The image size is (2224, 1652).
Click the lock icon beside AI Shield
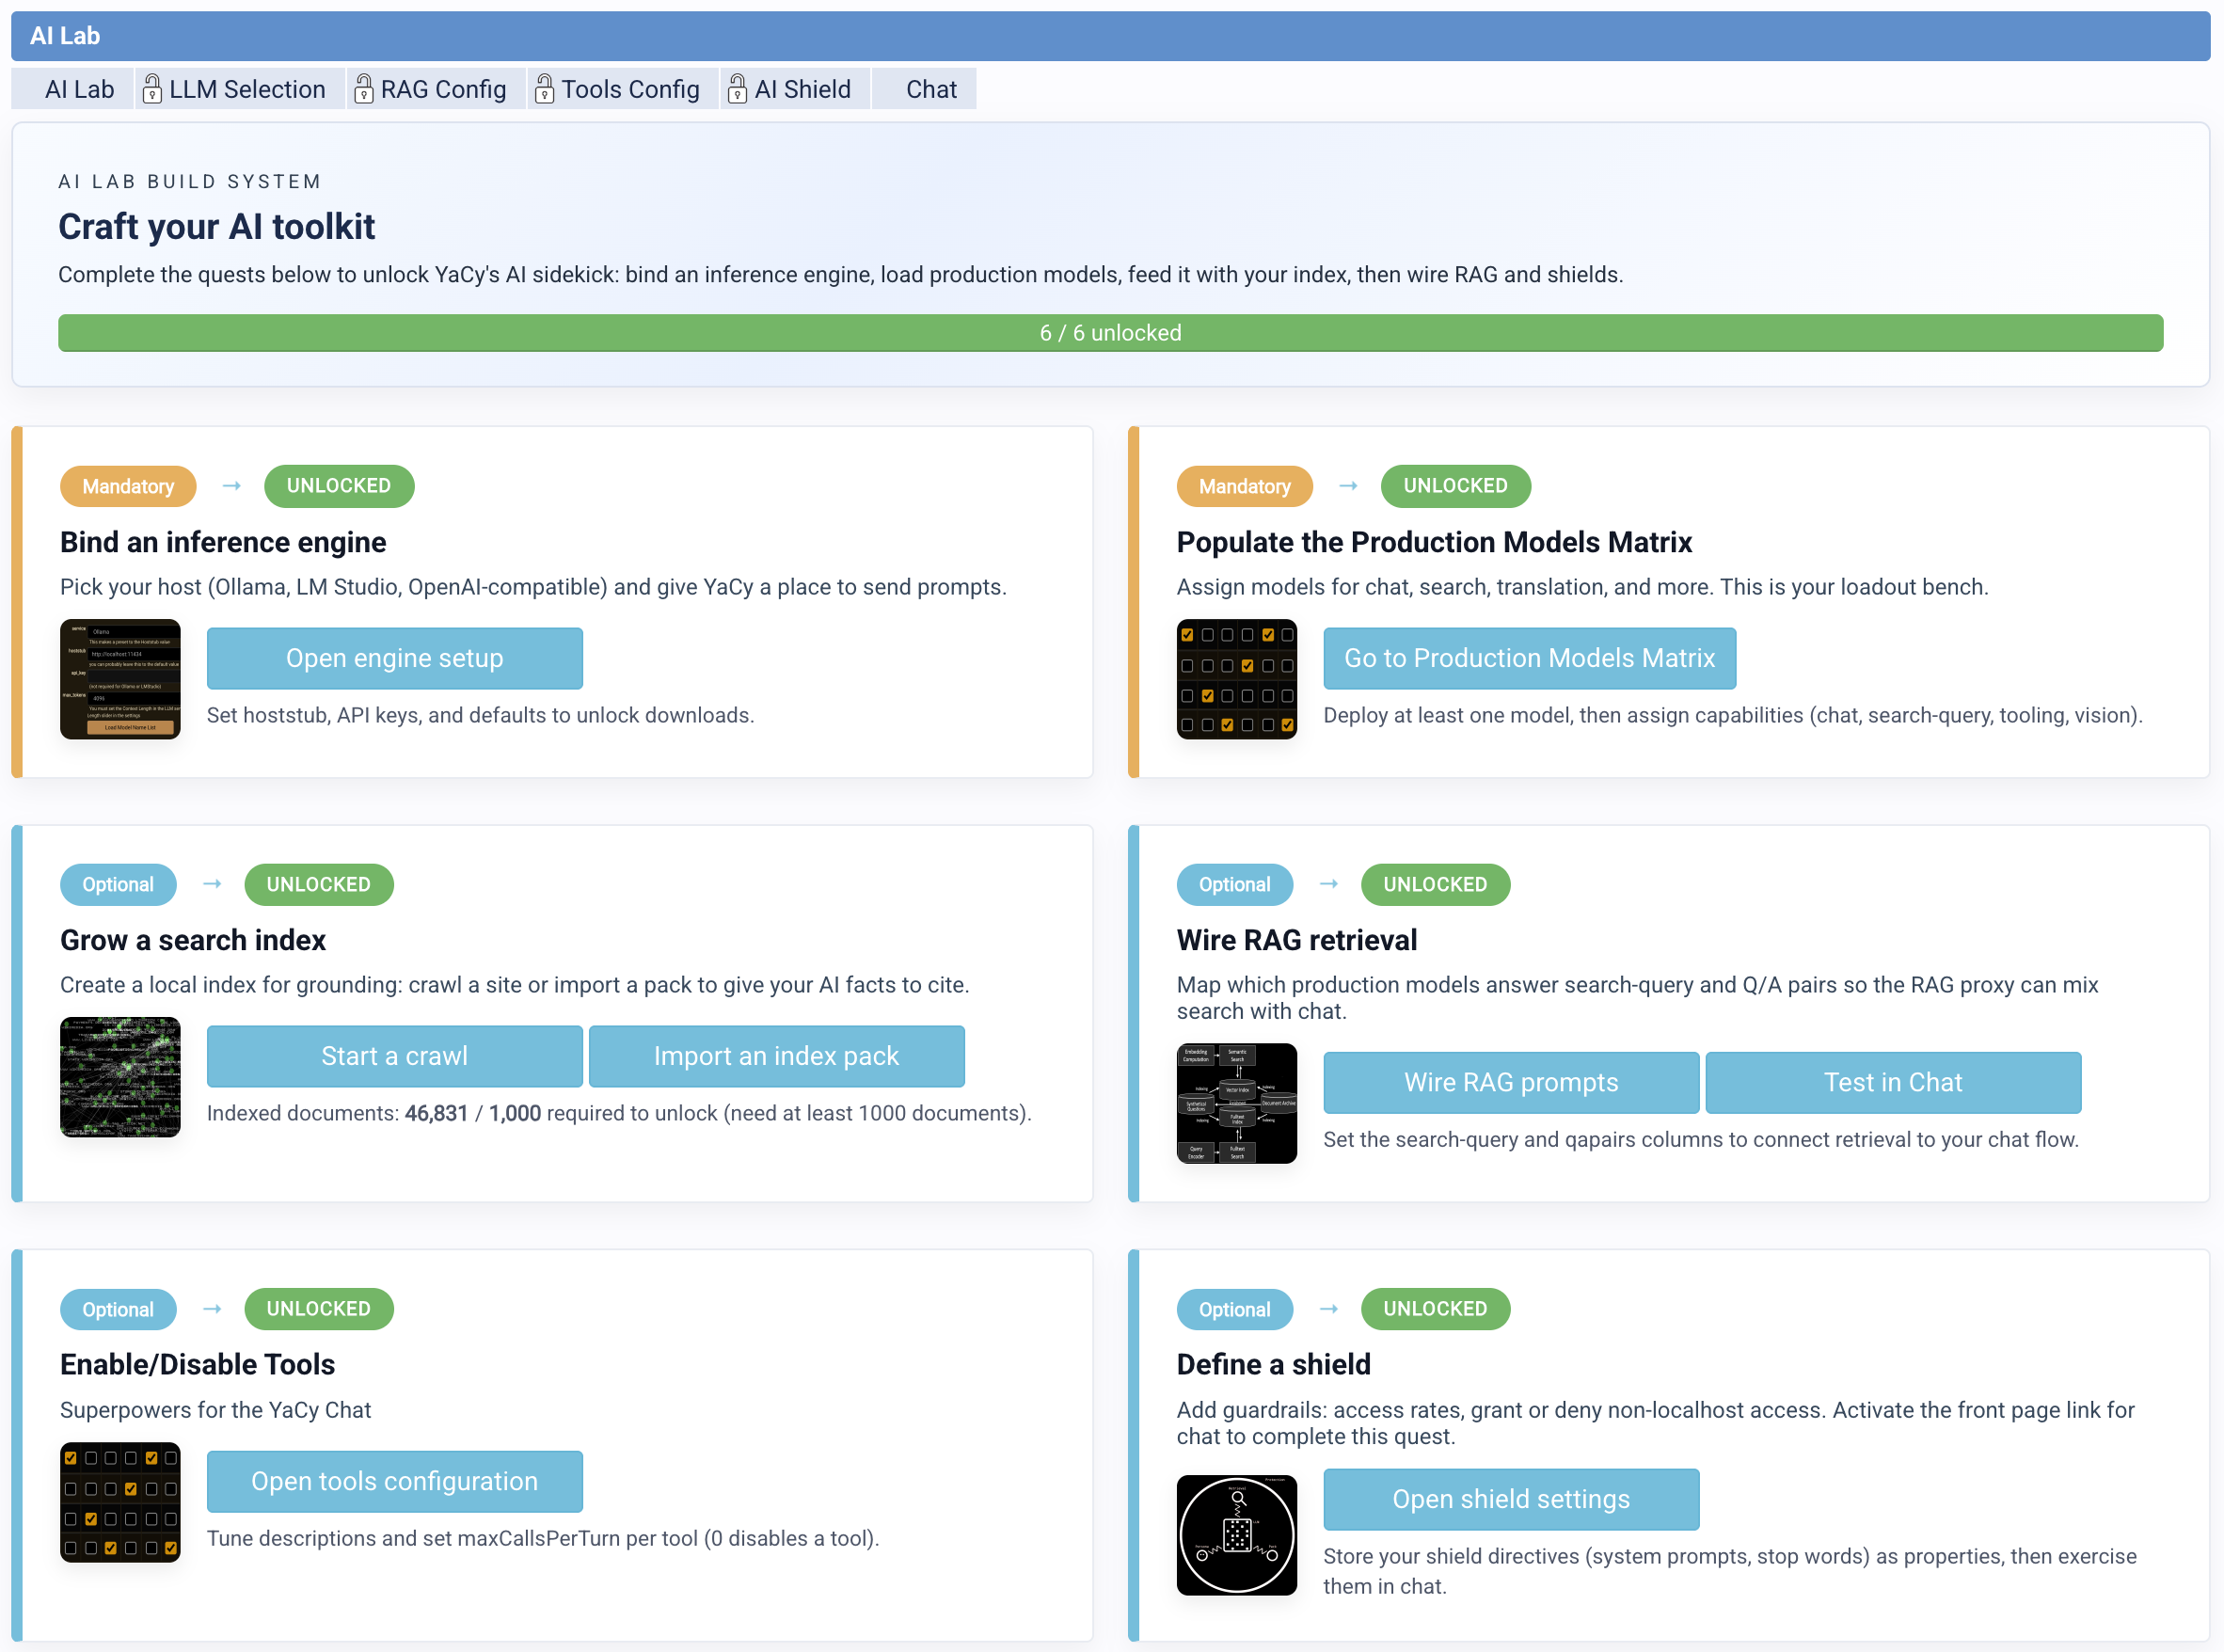737,89
